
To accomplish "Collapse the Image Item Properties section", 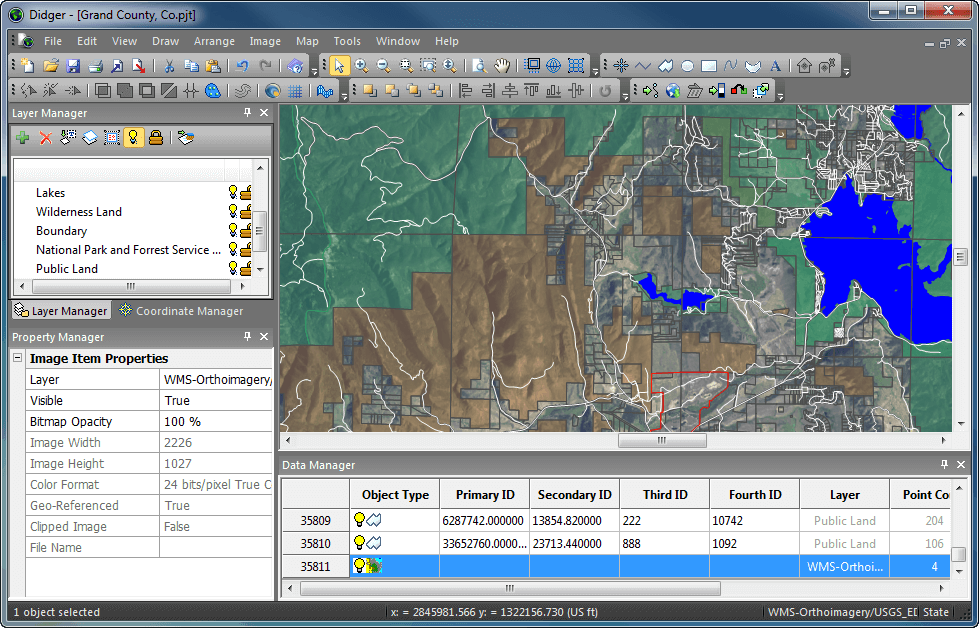I will point(17,358).
